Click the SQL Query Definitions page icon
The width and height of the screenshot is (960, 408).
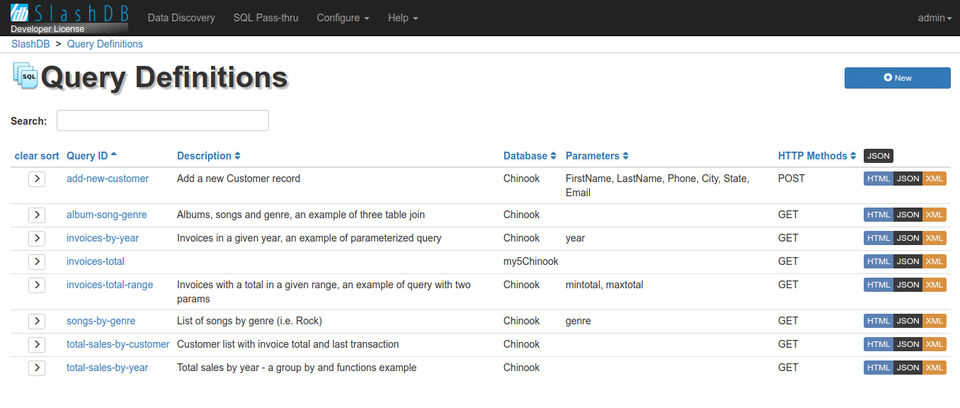[24, 75]
